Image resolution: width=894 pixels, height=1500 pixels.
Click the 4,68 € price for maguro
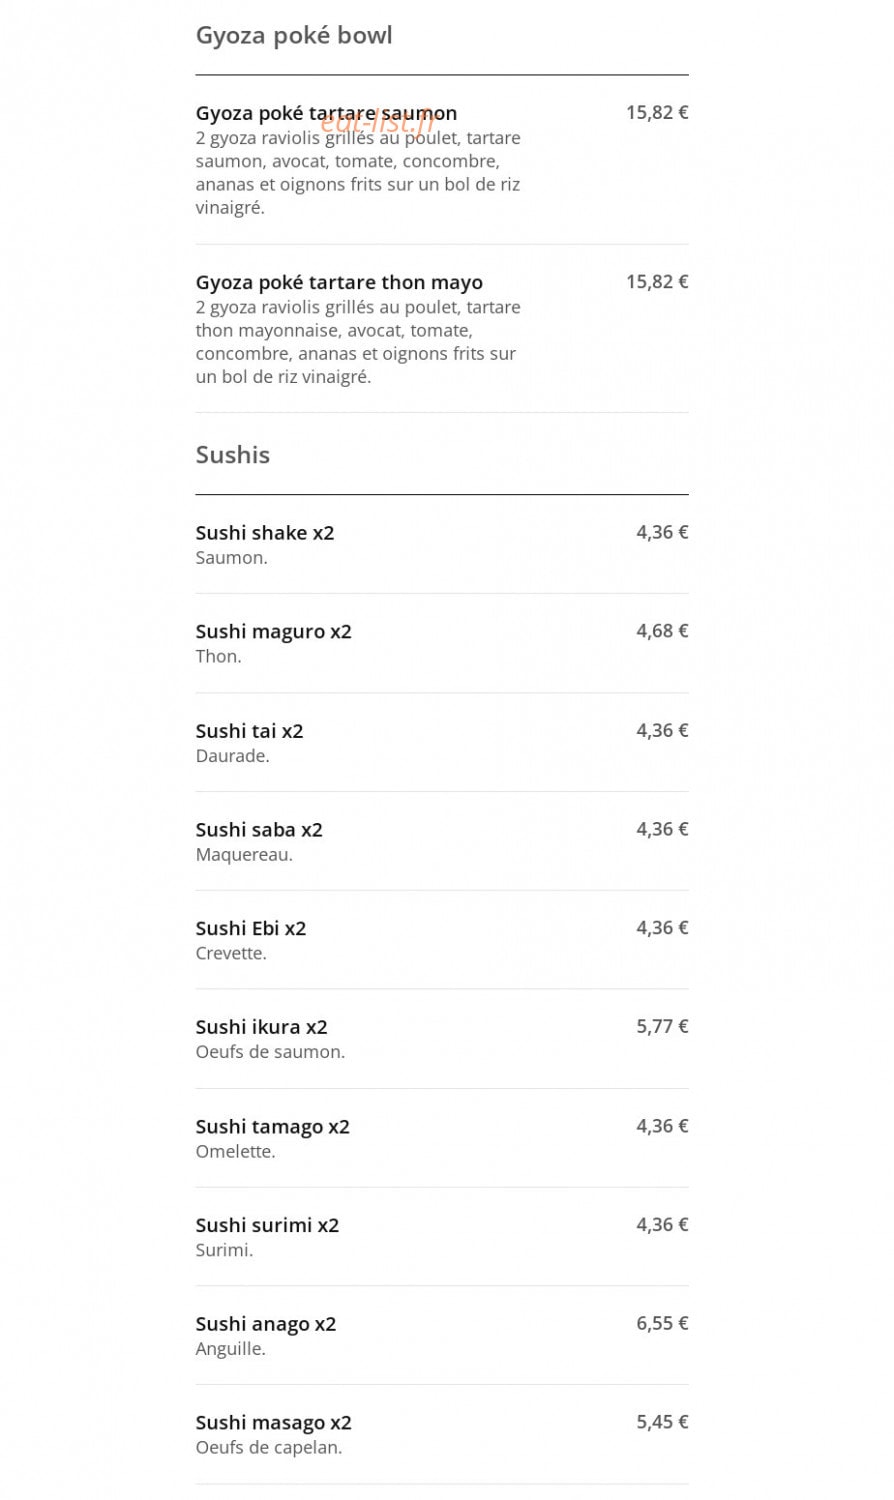pos(662,631)
